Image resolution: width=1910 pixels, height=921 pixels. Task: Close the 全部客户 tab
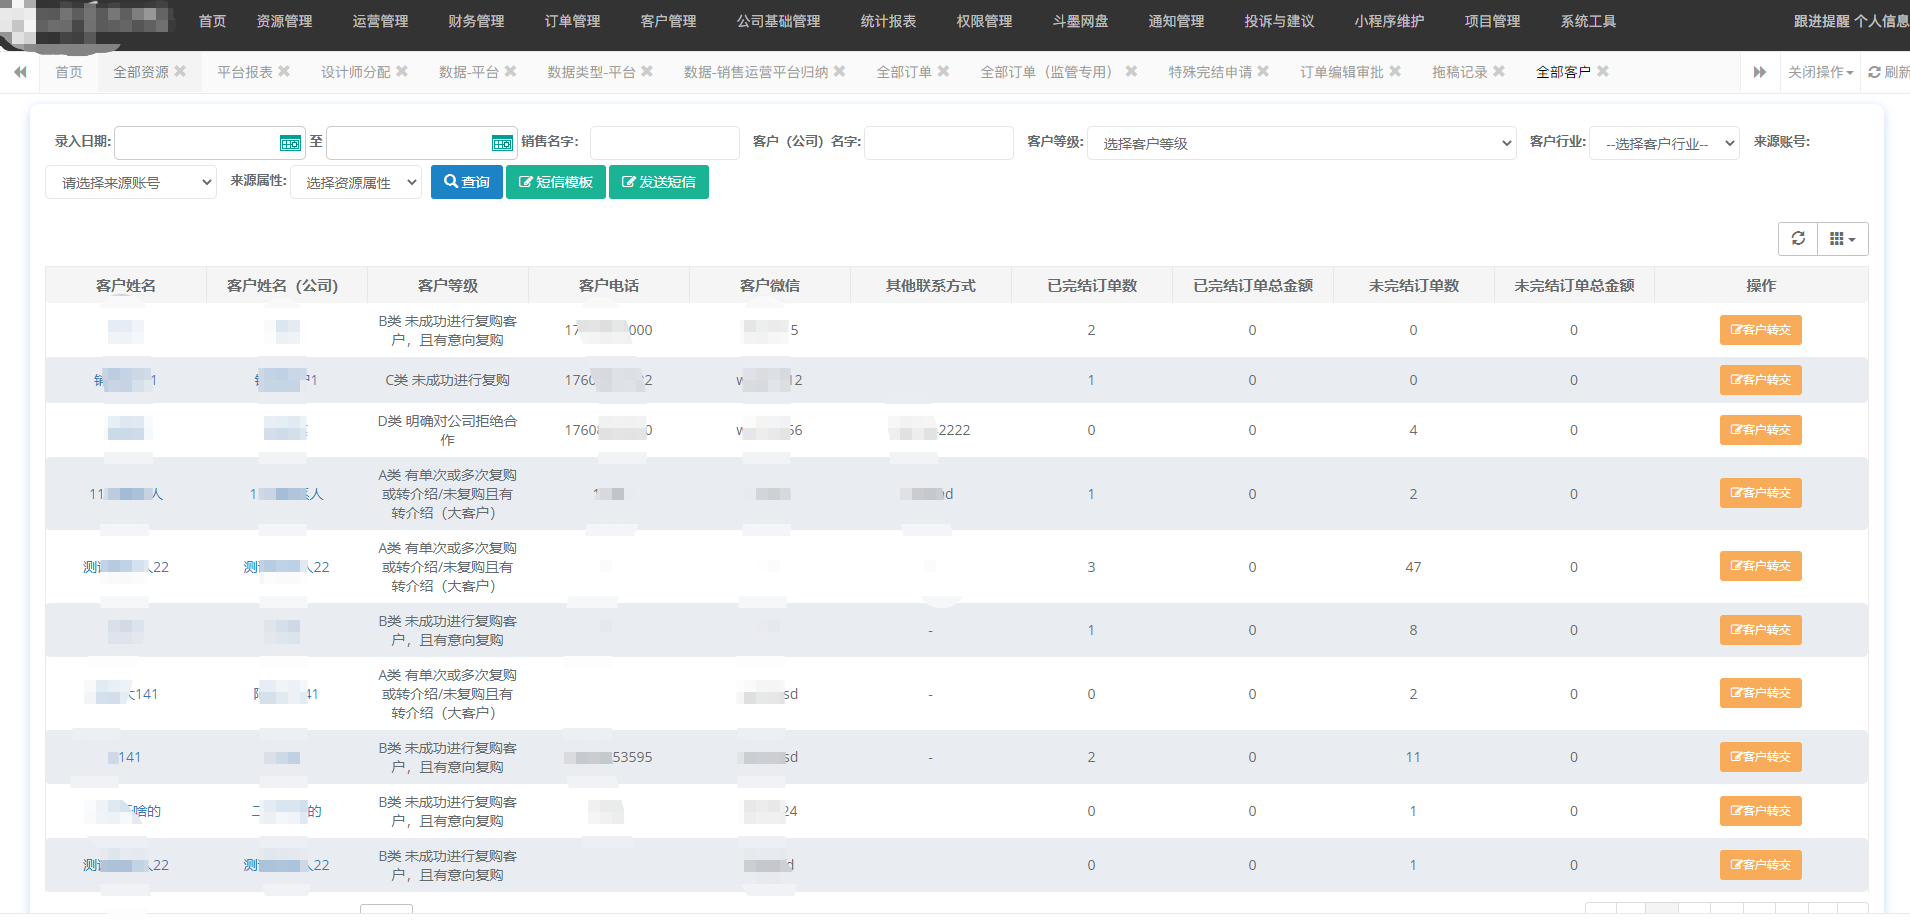1603,72
